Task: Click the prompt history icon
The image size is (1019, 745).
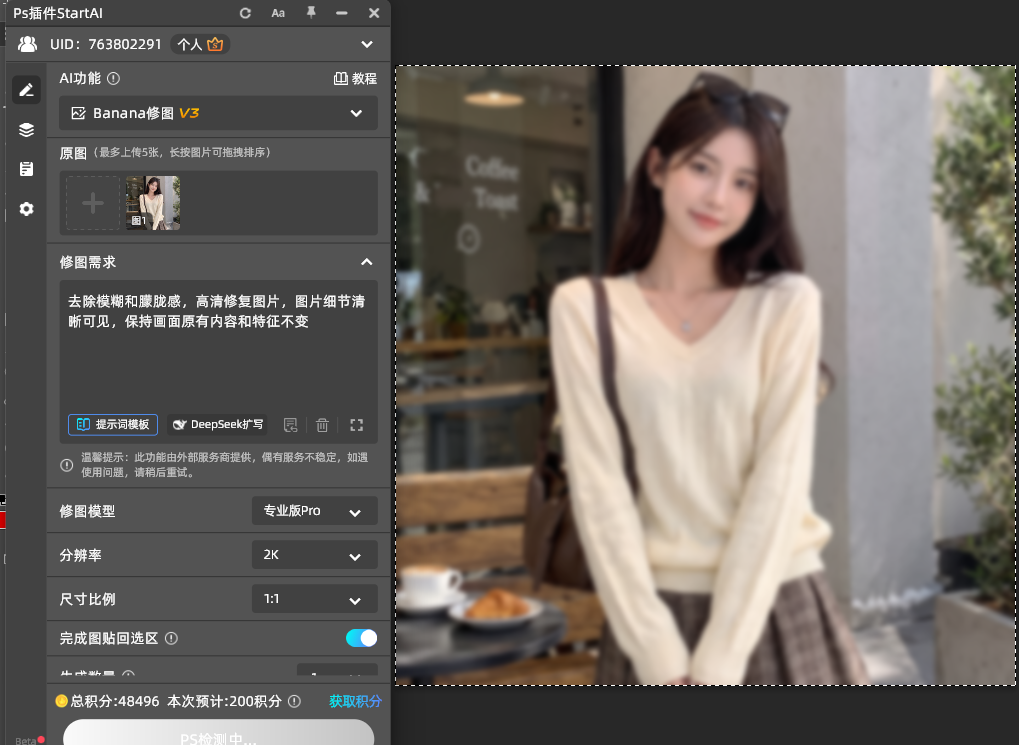Action: pyautogui.click(x=290, y=425)
